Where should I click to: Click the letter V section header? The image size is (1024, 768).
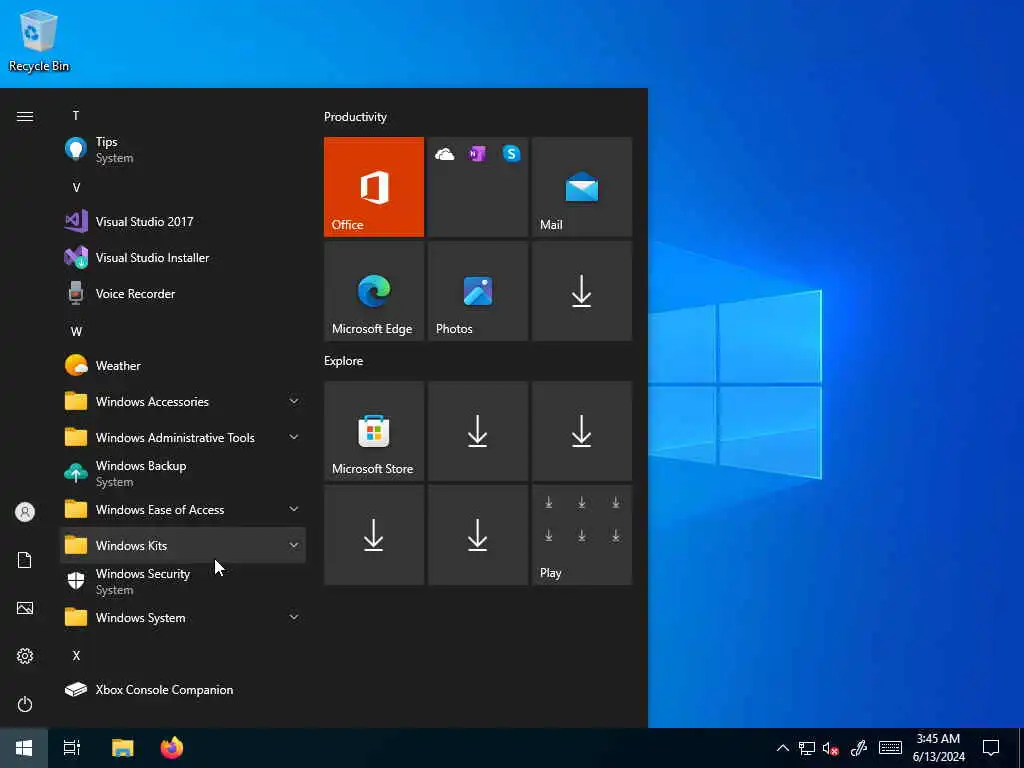[76, 187]
